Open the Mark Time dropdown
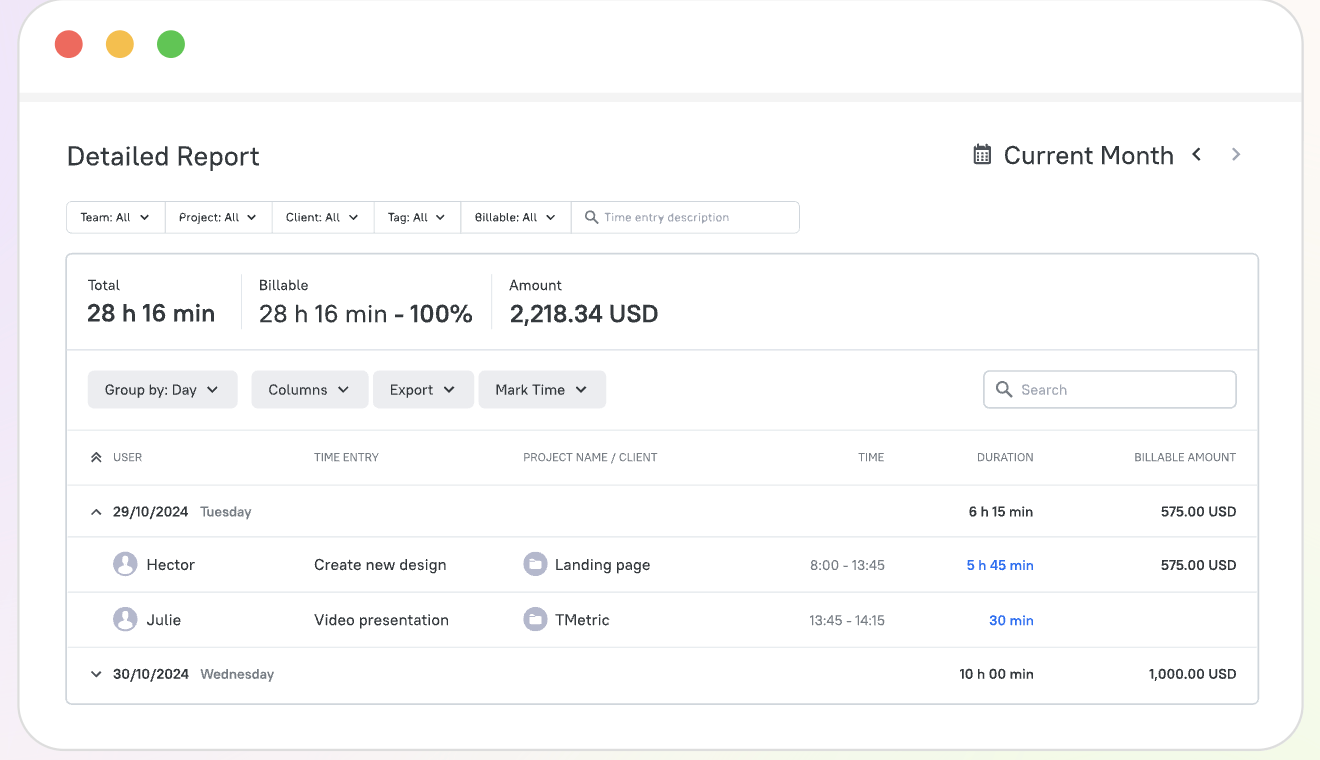This screenshot has height=760, width=1320. (x=542, y=390)
